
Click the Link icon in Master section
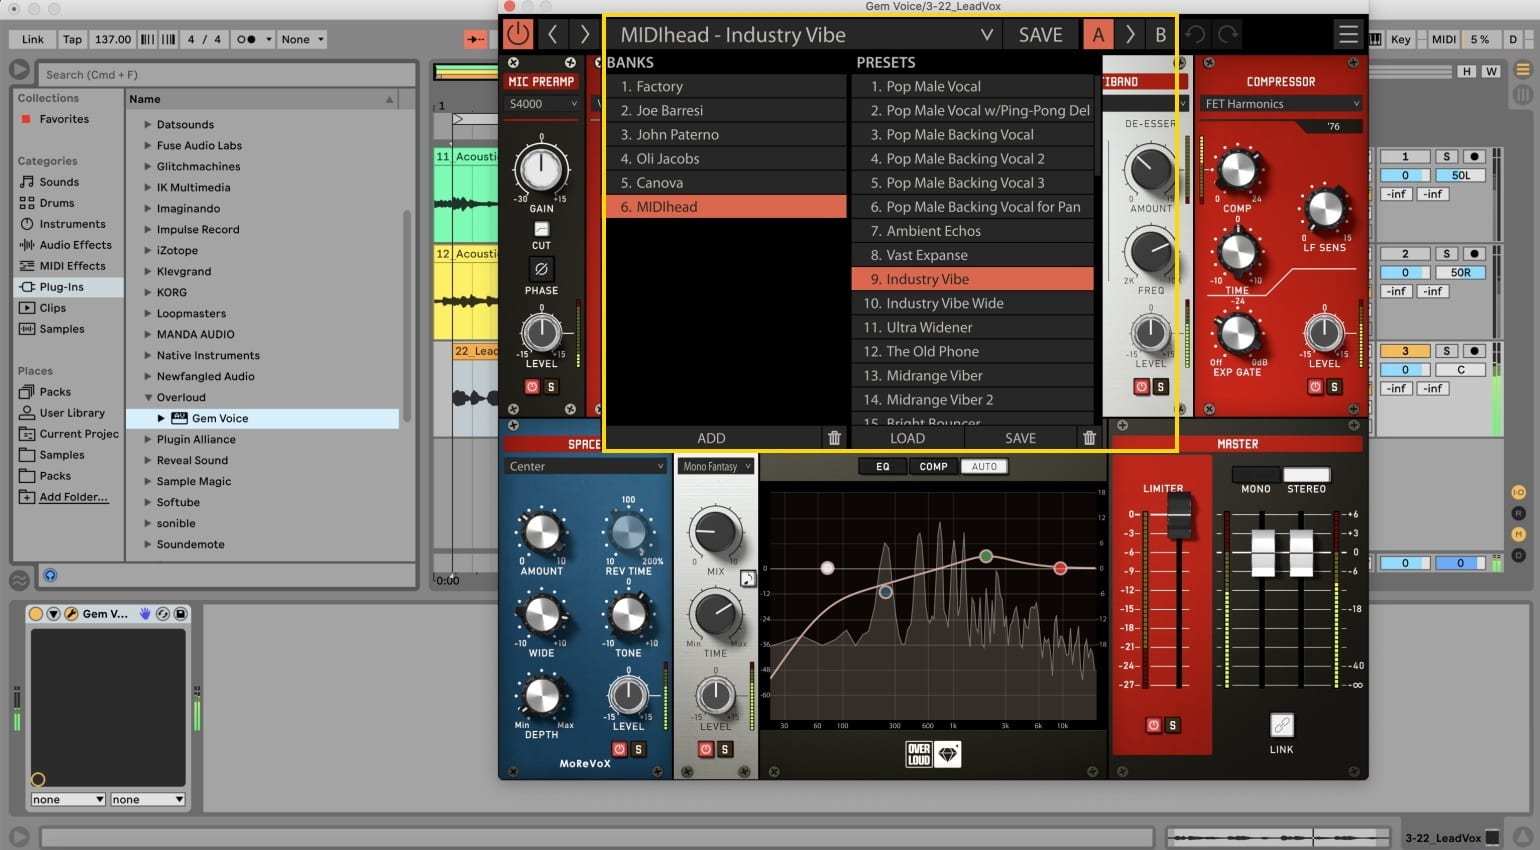pos(1281,724)
